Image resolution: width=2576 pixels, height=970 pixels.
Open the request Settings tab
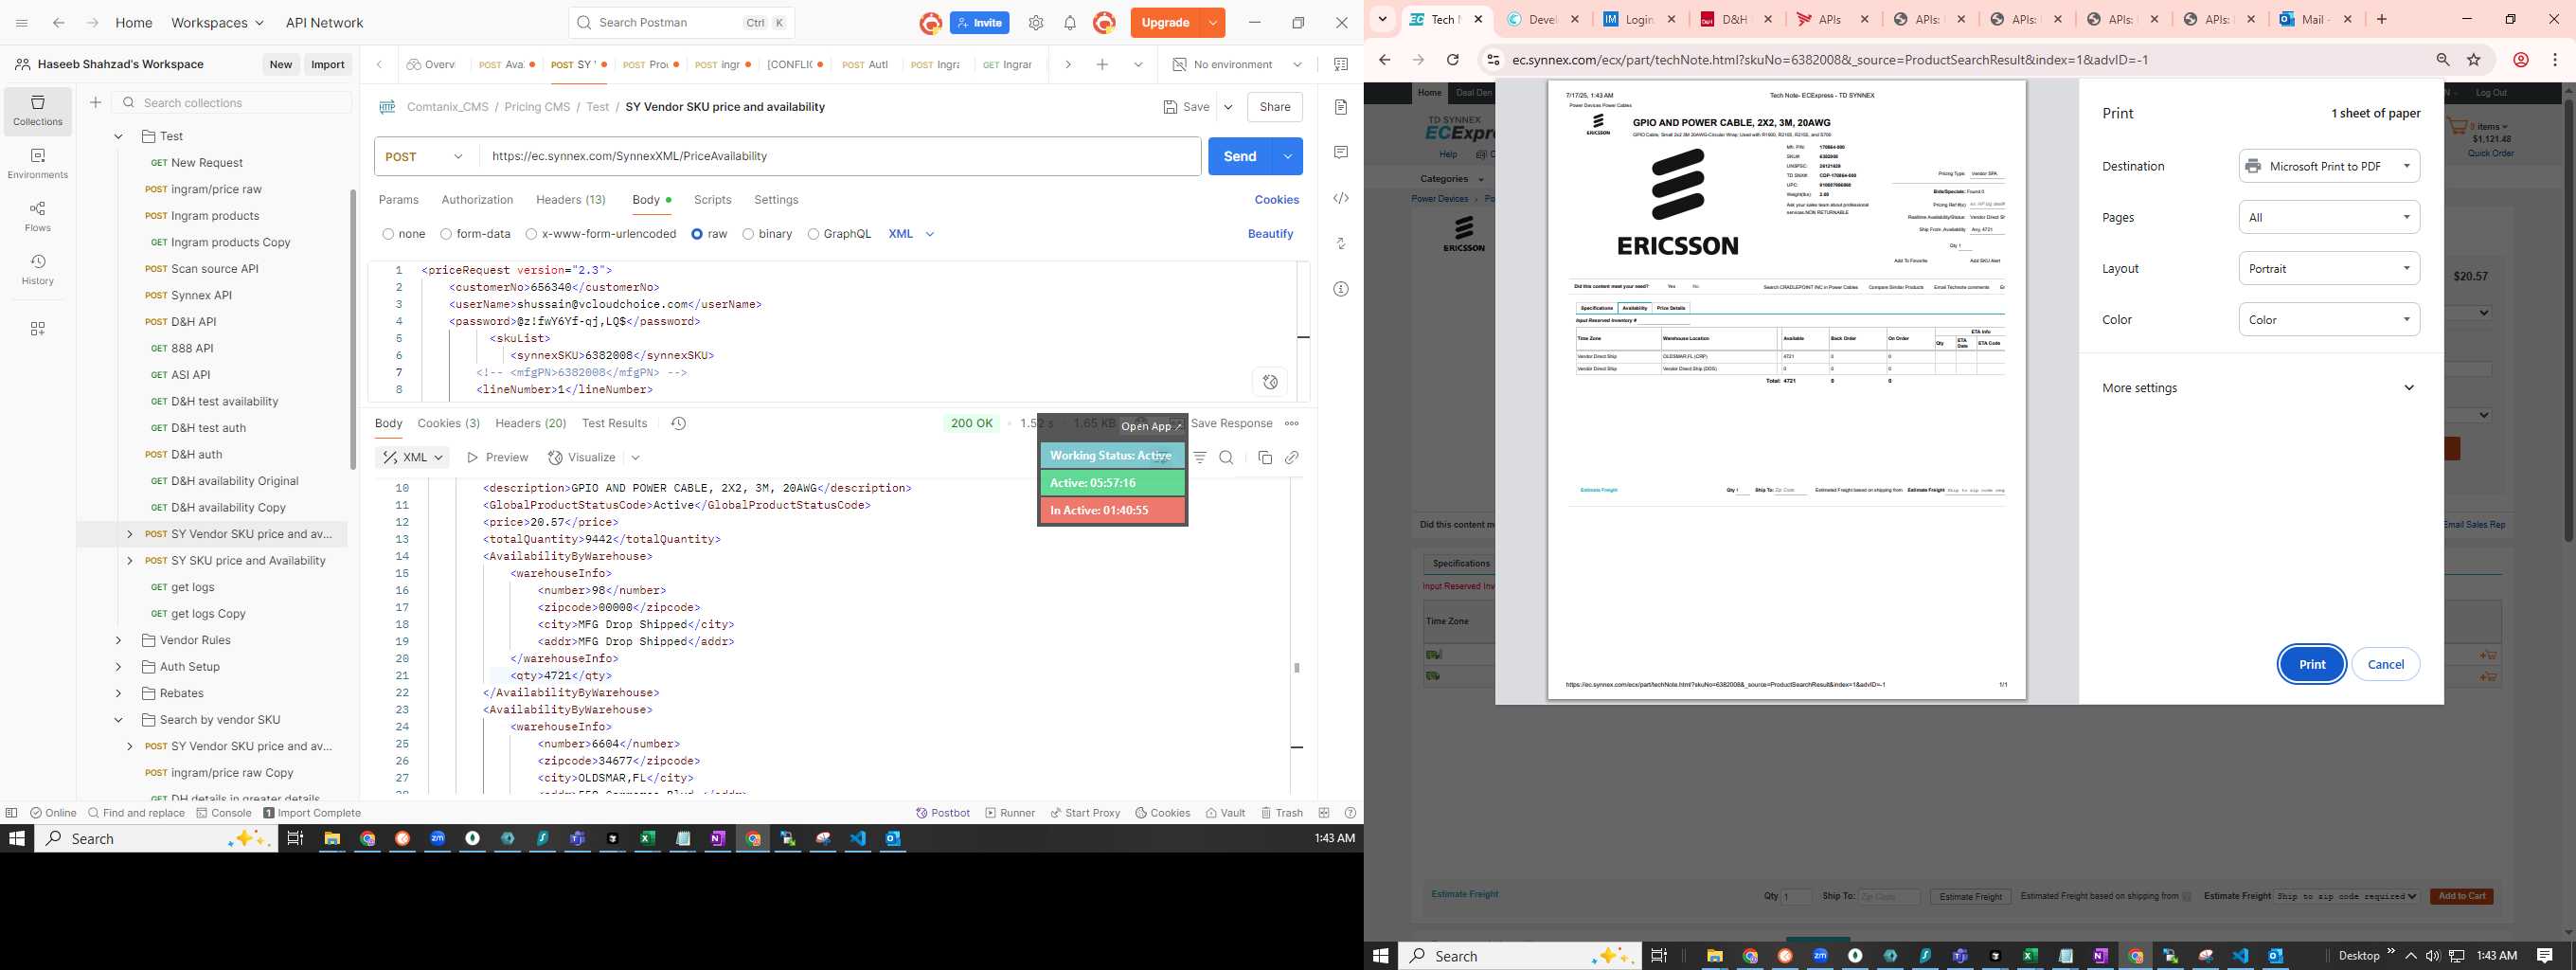coord(776,200)
